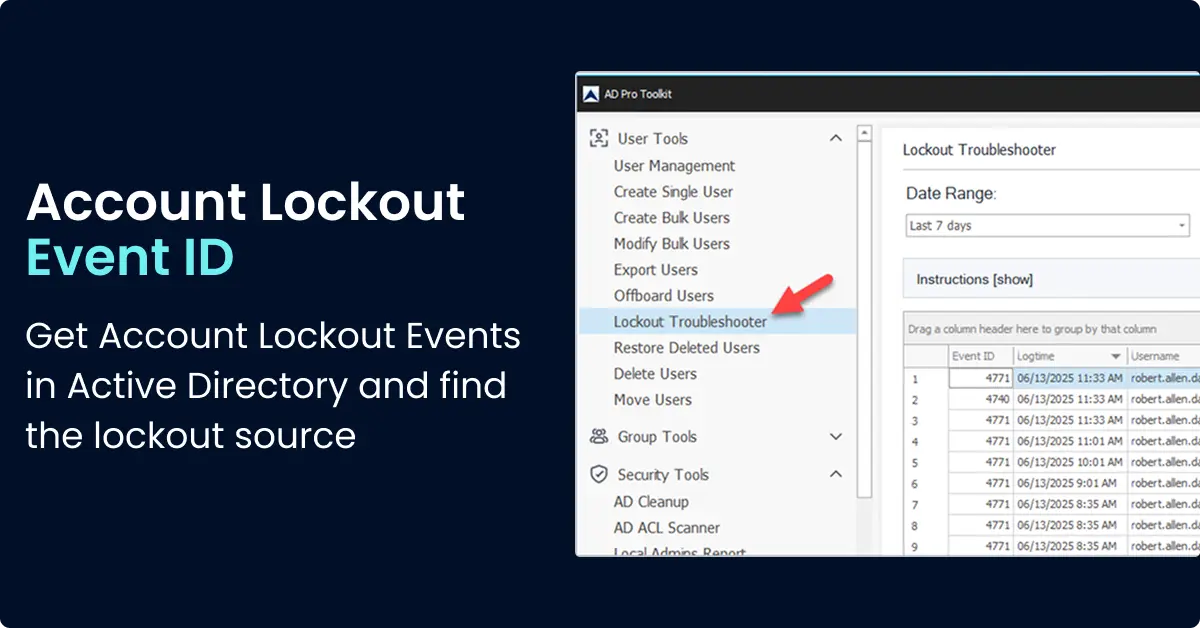Viewport: 1200px width, 628px height.
Task: Click the AD Pro Toolkit logo icon
Action: click(590, 94)
